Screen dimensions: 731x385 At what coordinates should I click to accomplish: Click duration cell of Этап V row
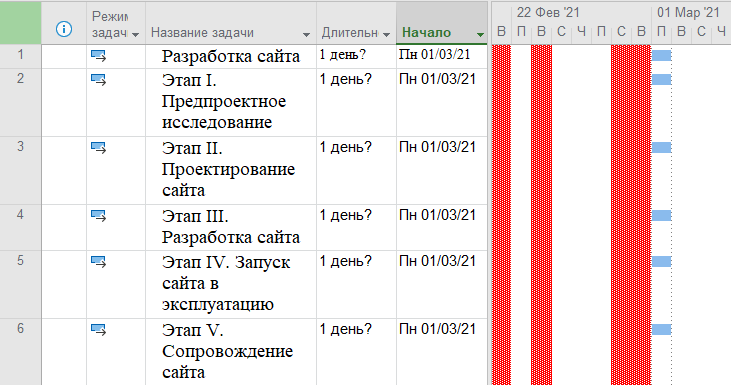pyautogui.click(x=356, y=352)
